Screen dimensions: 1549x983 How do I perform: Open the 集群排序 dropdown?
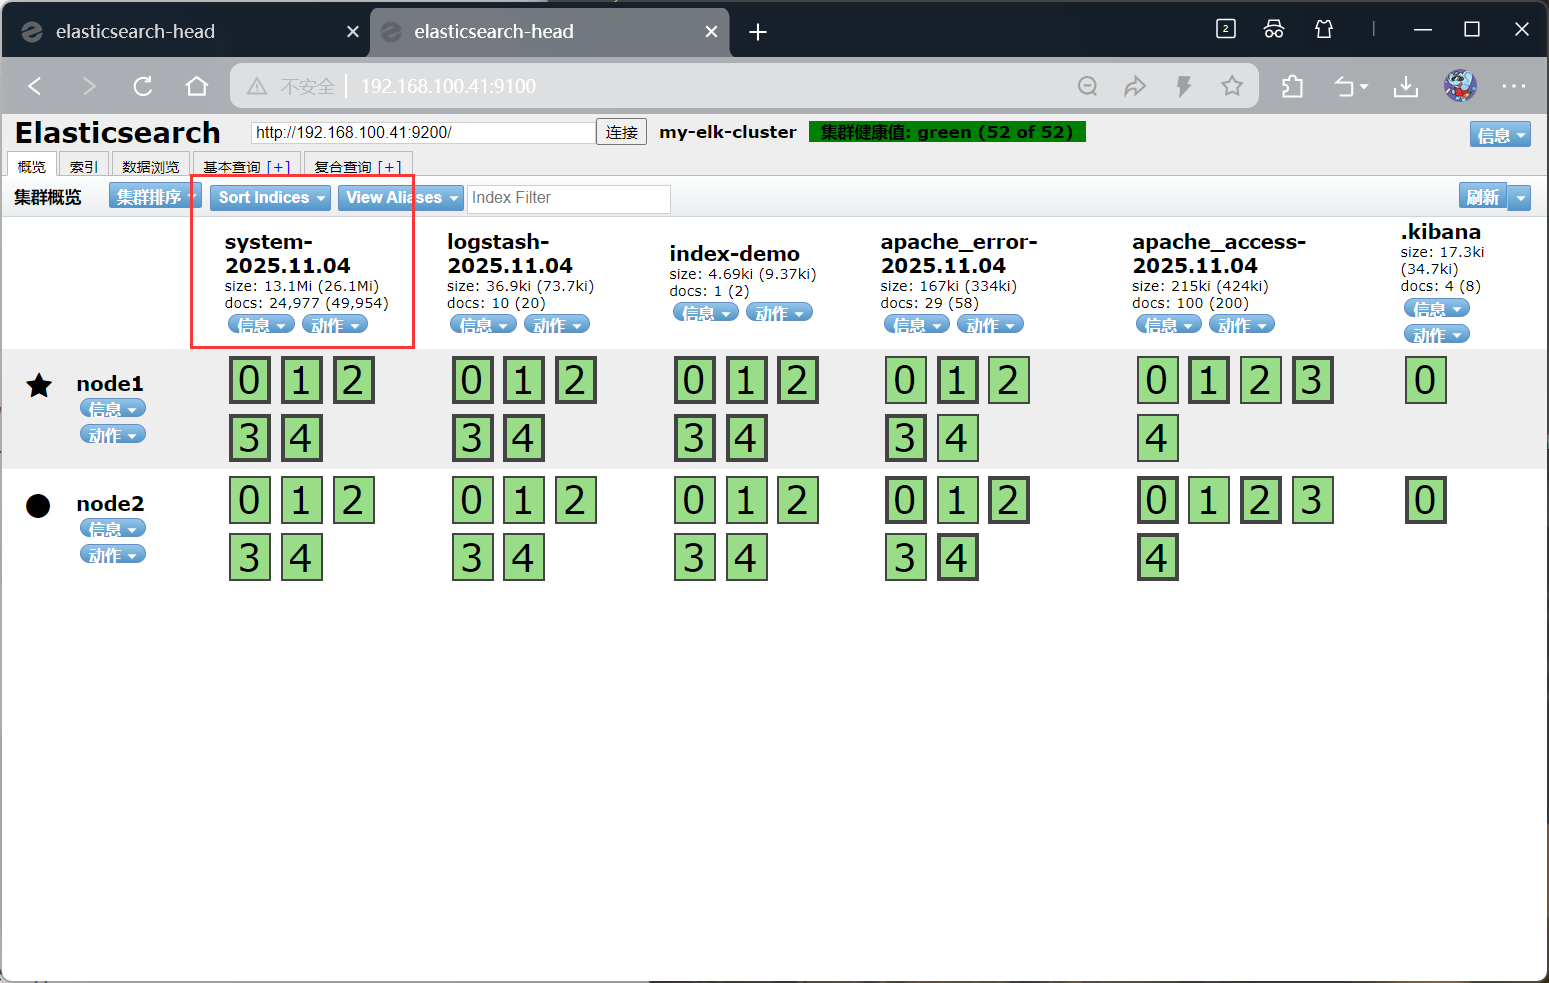(155, 196)
